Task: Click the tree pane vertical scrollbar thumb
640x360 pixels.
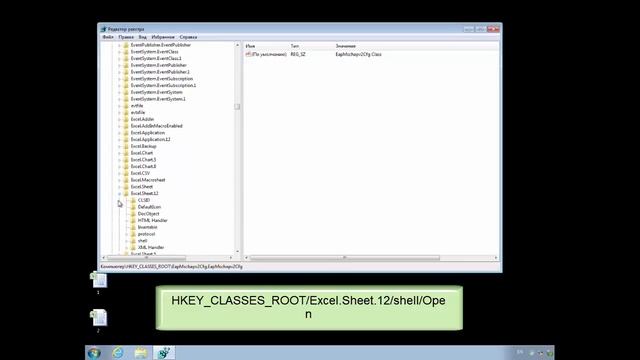Action: pos(237,107)
